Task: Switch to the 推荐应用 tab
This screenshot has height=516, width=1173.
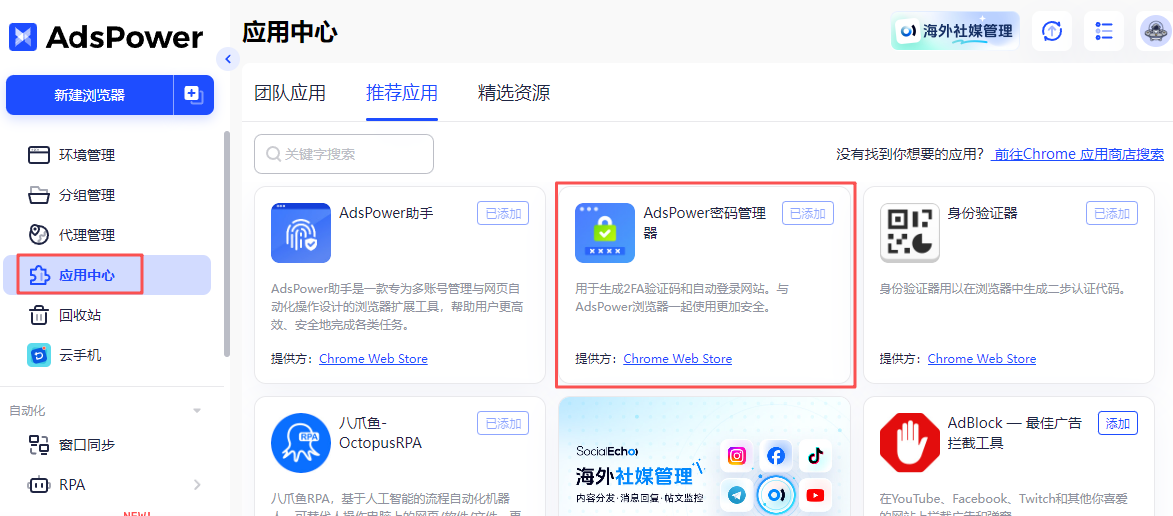Action: [402, 93]
